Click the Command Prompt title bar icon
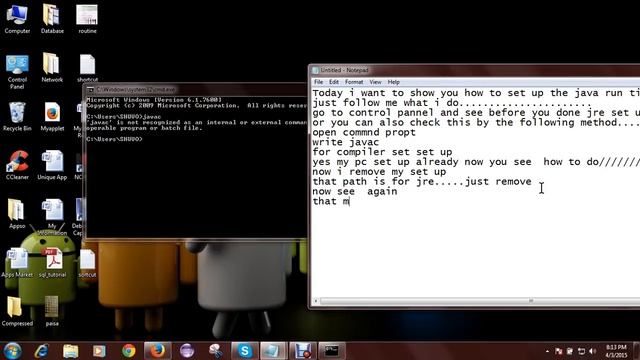 pyautogui.click(x=91, y=89)
